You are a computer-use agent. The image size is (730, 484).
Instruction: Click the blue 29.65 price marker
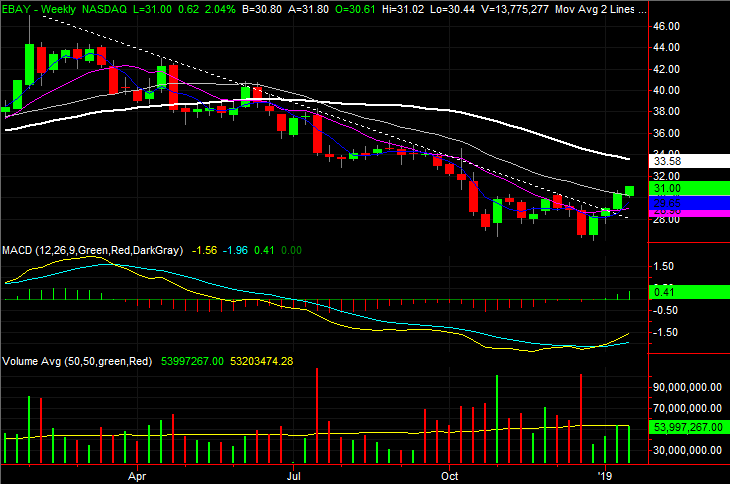(x=689, y=202)
